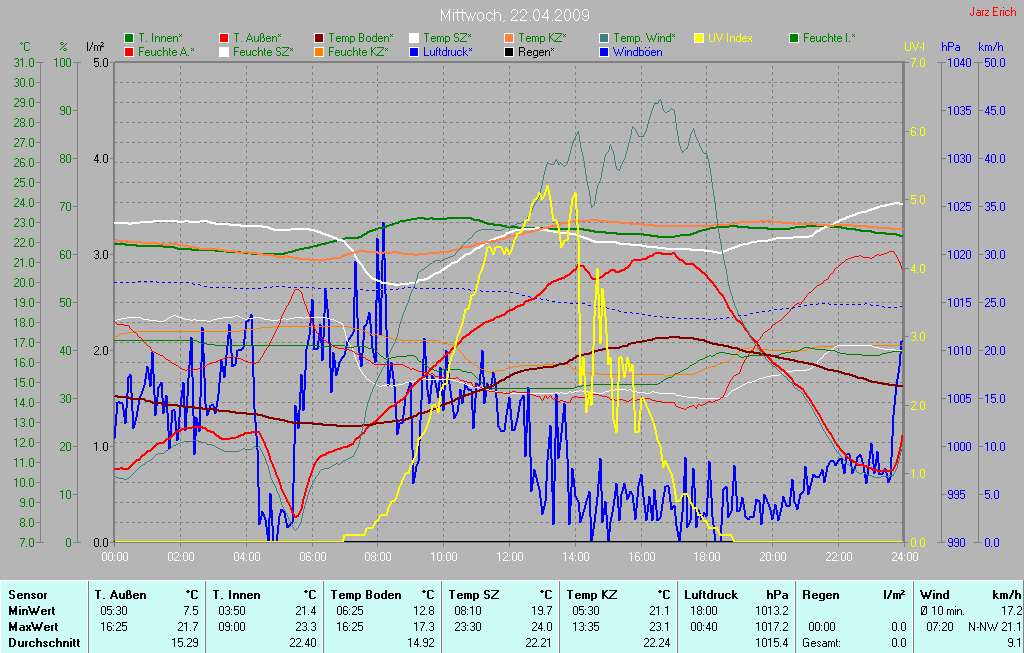Viewport: 1024px width, 653px height.
Task: Click the blue Windböen legend square
Action: 604,51
